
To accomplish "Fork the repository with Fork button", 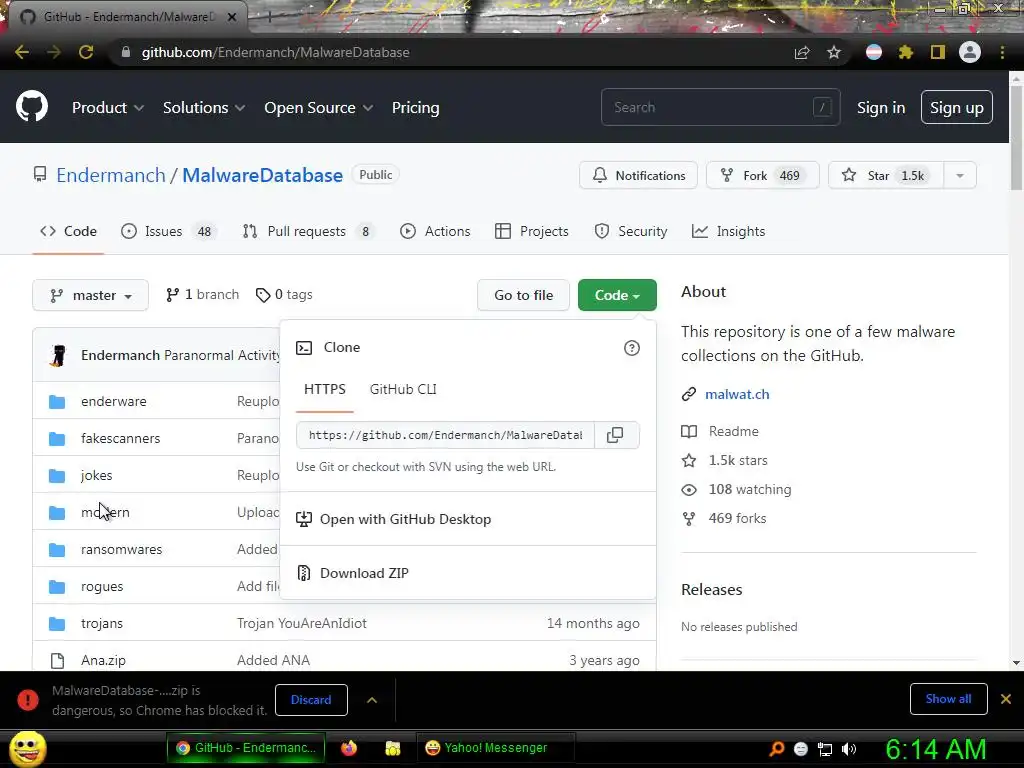I will click(762, 176).
